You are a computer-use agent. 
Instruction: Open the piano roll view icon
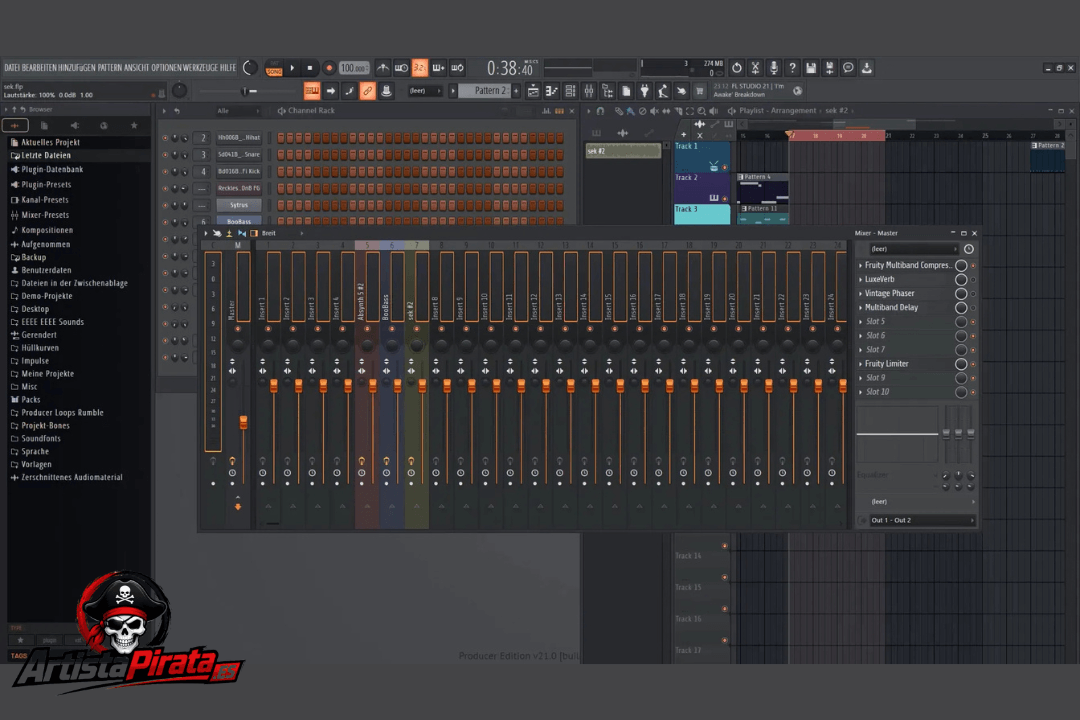tap(551, 90)
